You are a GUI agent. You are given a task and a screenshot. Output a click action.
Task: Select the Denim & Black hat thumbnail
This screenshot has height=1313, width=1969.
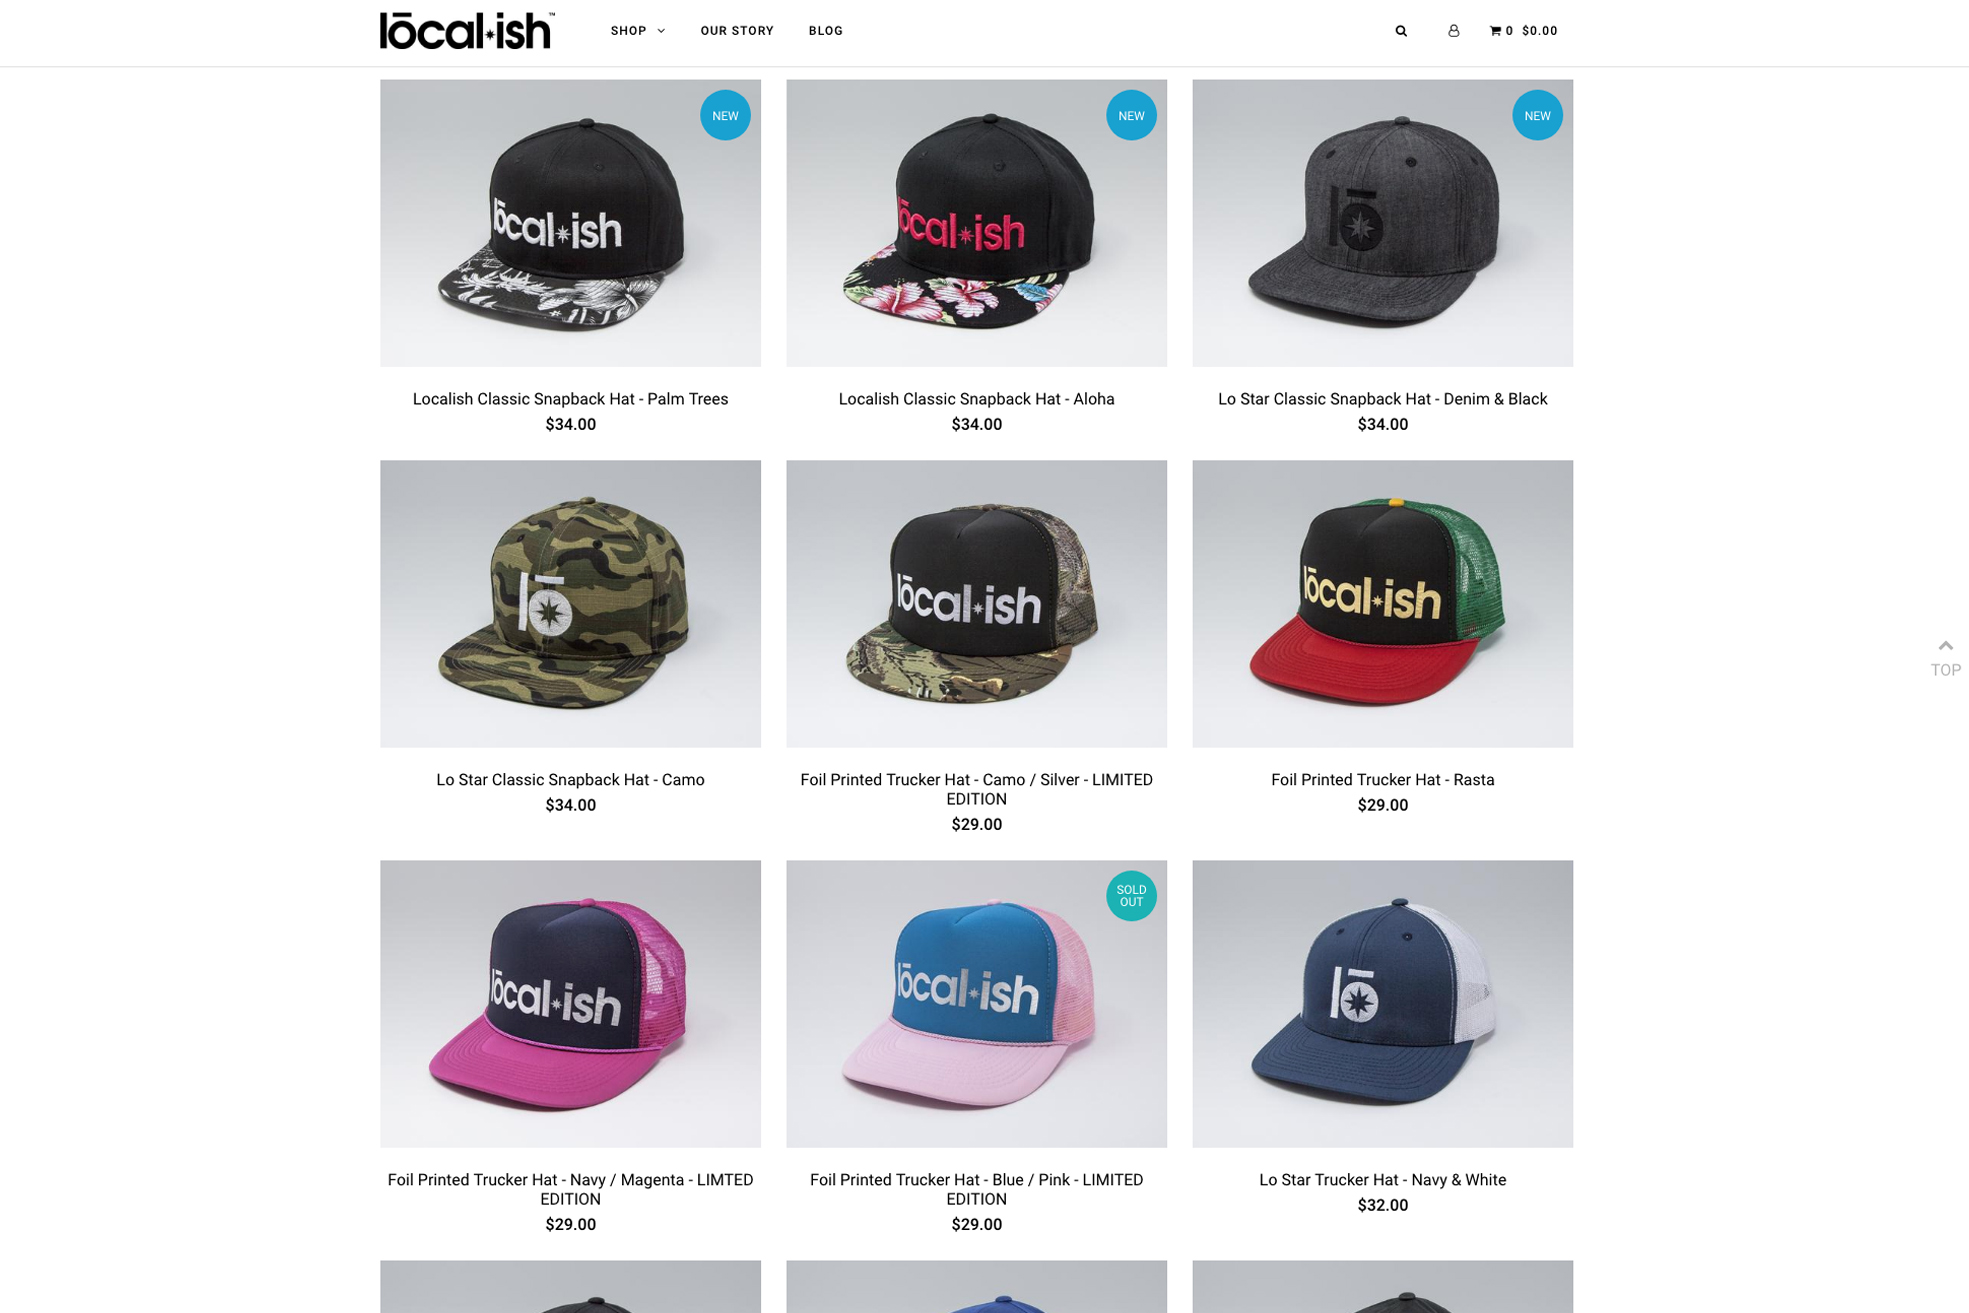click(1382, 223)
